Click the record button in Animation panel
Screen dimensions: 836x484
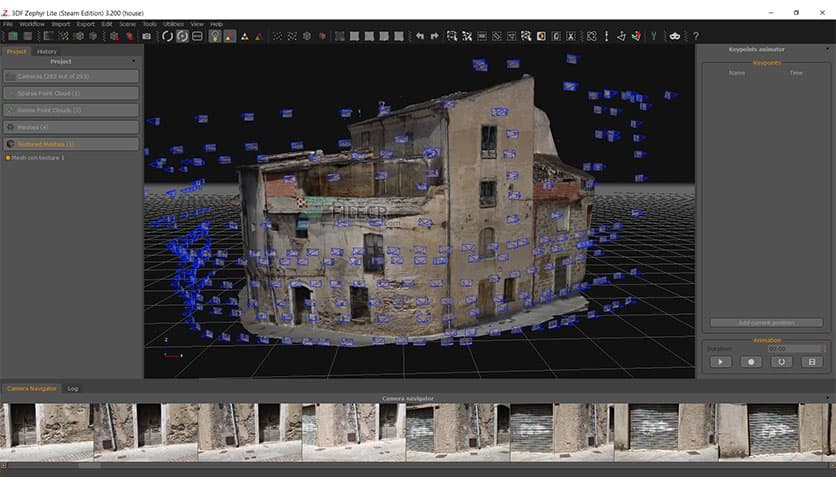[750, 362]
